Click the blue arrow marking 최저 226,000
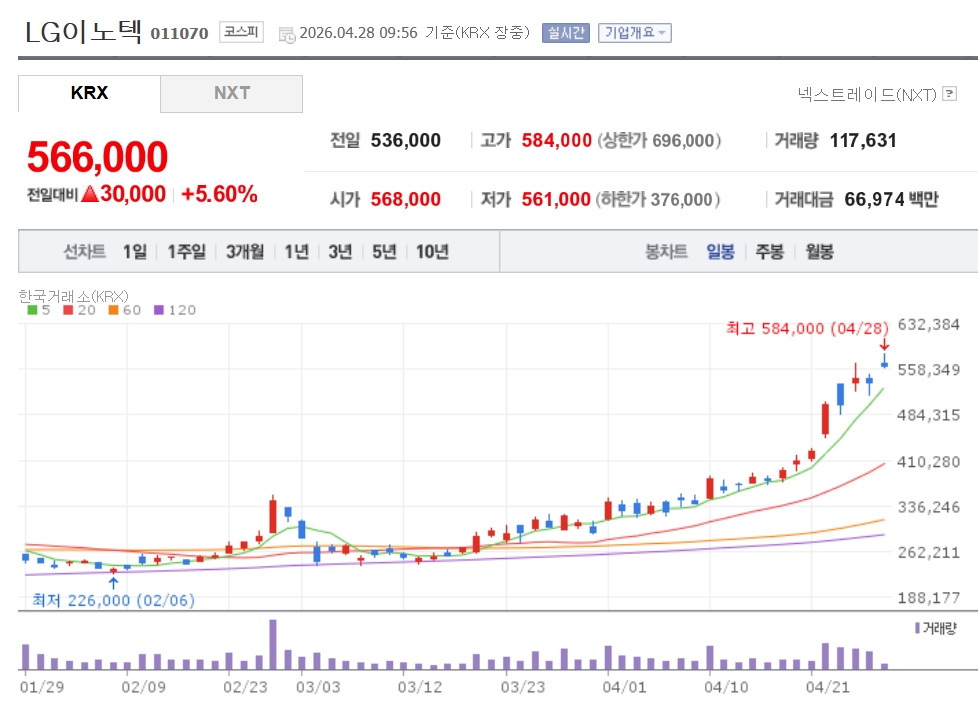978x705 pixels. coord(113,582)
